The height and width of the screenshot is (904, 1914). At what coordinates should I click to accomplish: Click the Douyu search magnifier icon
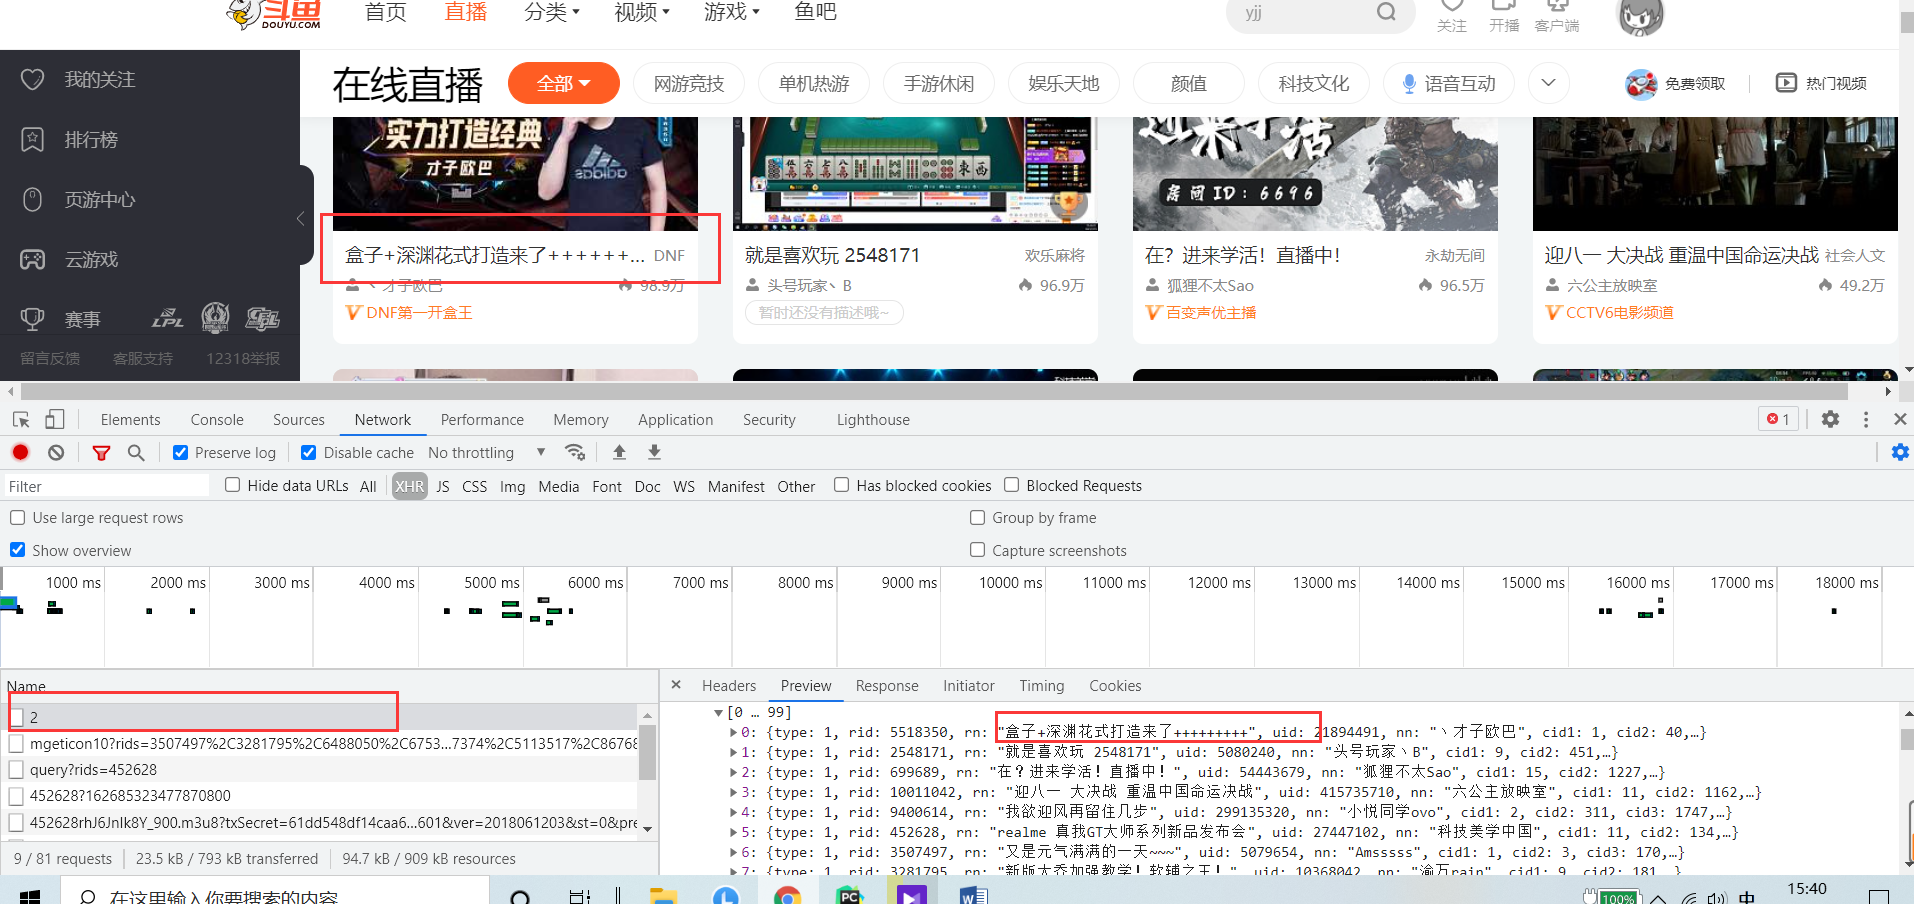(x=1386, y=12)
